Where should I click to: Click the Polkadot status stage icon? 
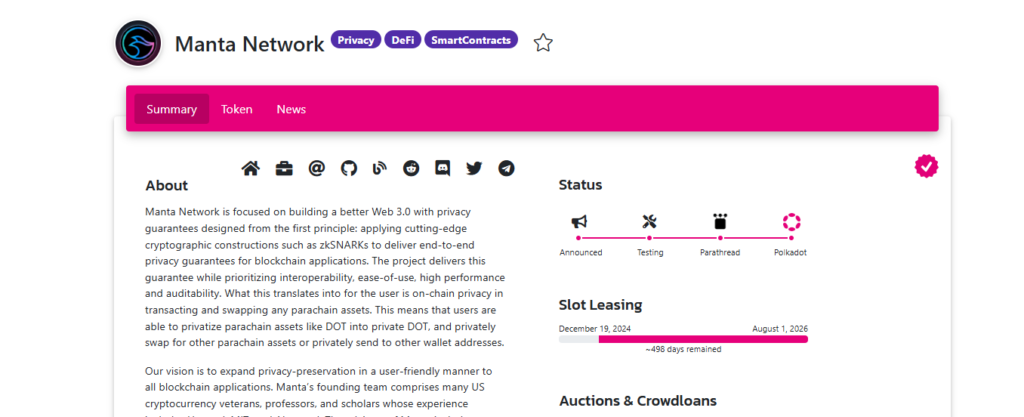coord(791,222)
